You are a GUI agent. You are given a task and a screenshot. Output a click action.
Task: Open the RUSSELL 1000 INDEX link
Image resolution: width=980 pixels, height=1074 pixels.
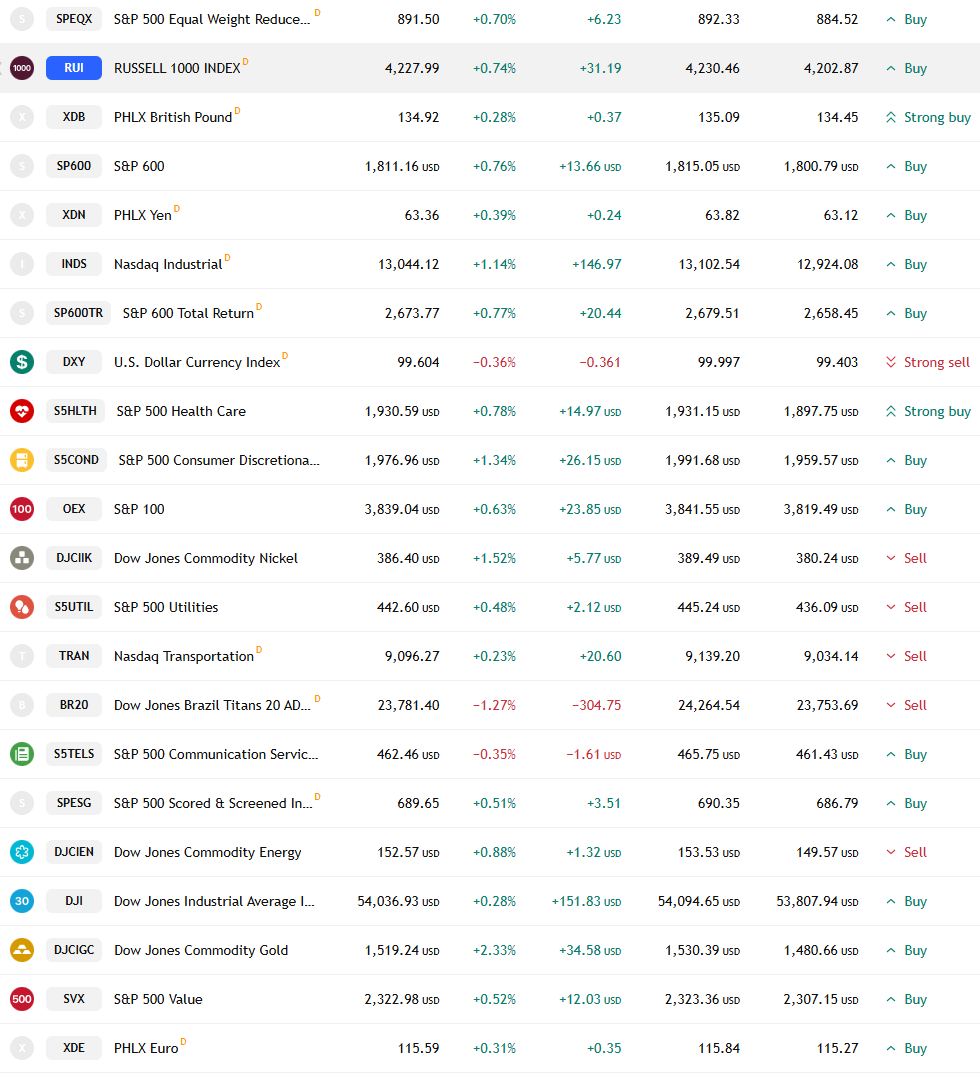point(177,68)
